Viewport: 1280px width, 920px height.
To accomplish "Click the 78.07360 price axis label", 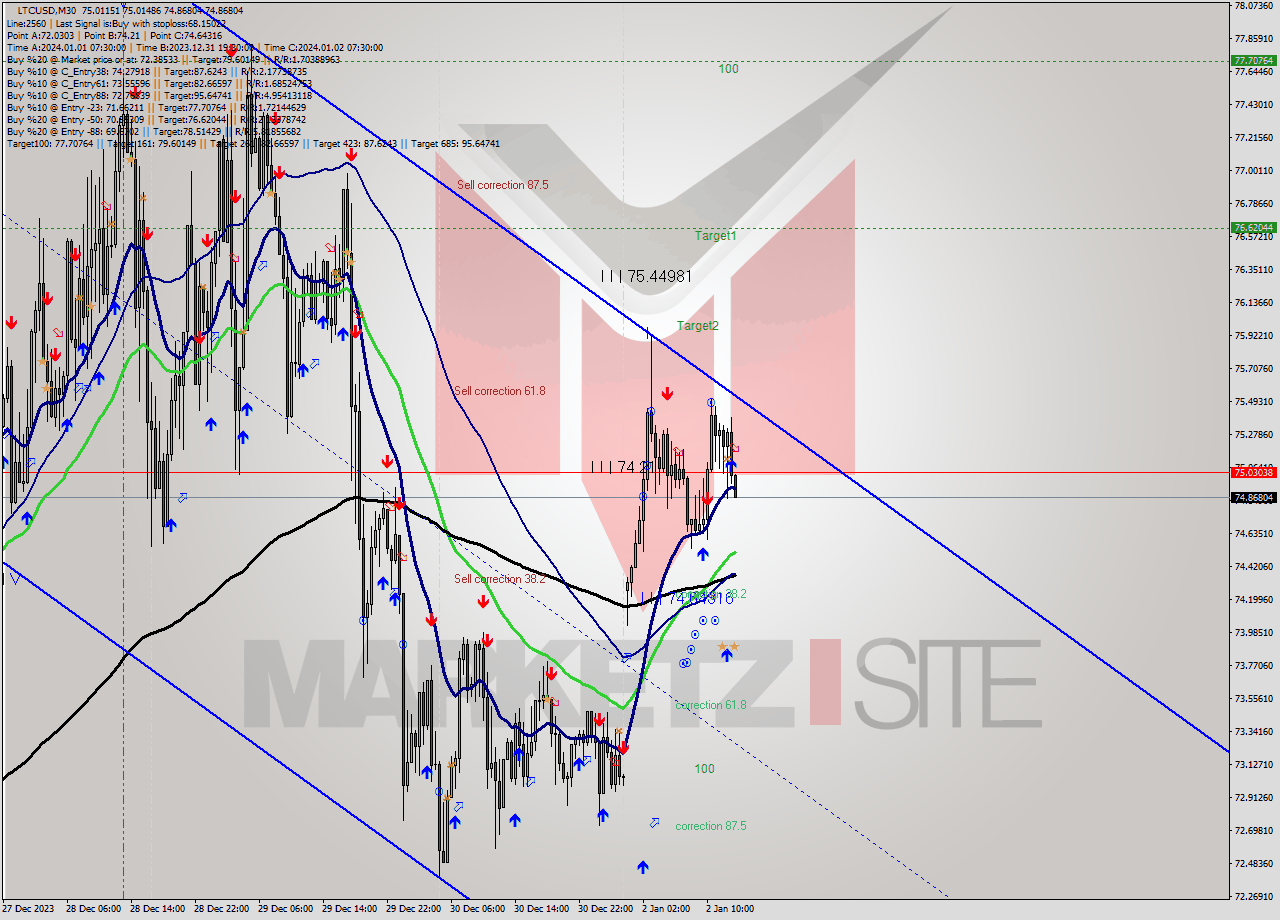I will click(x=1253, y=6).
